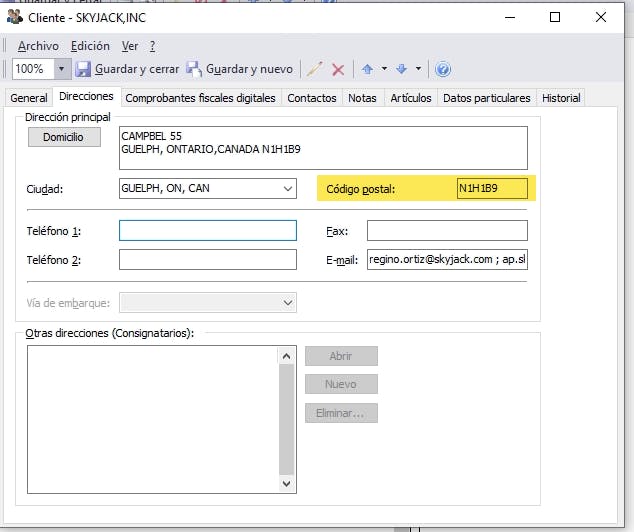This screenshot has height=532, width=634.
Task: Click the pencil edit icon in toolbar
Action: [315, 69]
